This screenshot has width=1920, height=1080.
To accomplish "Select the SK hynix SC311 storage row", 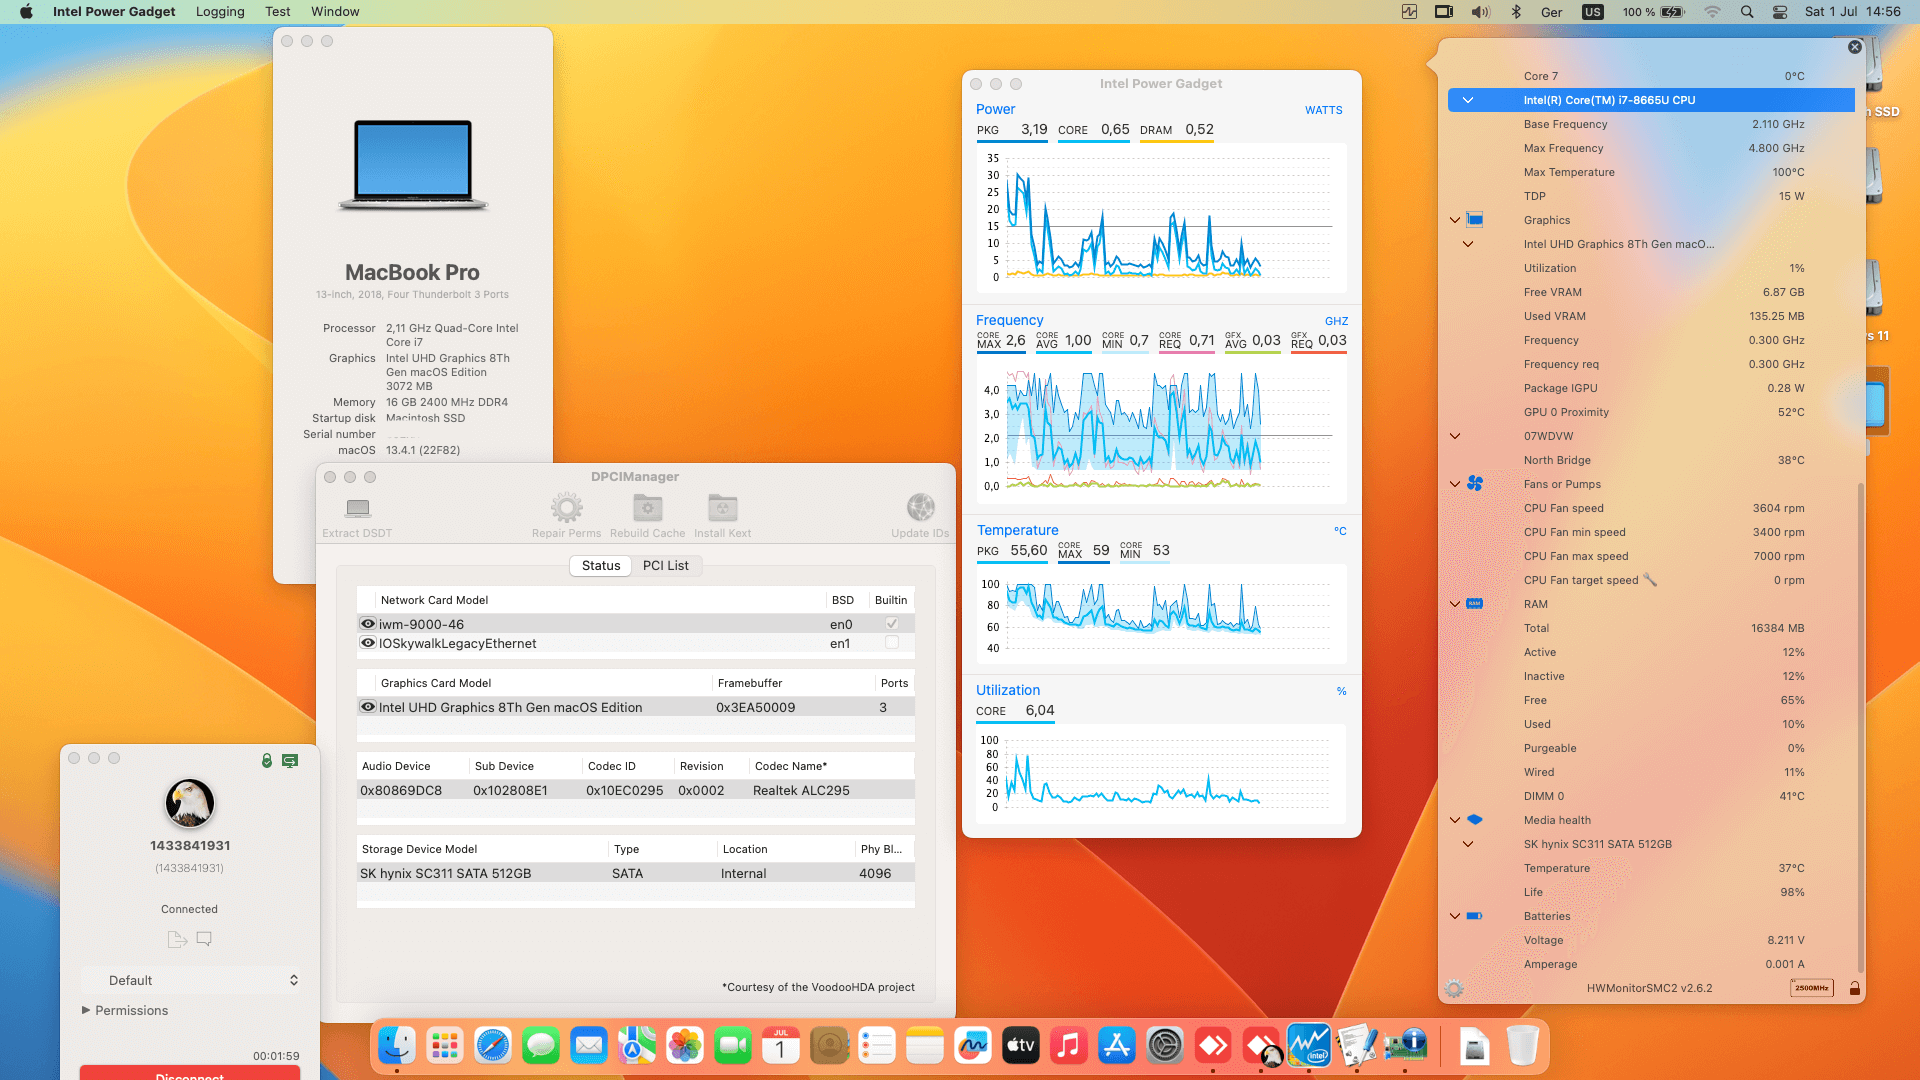I will tap(636, 873).
